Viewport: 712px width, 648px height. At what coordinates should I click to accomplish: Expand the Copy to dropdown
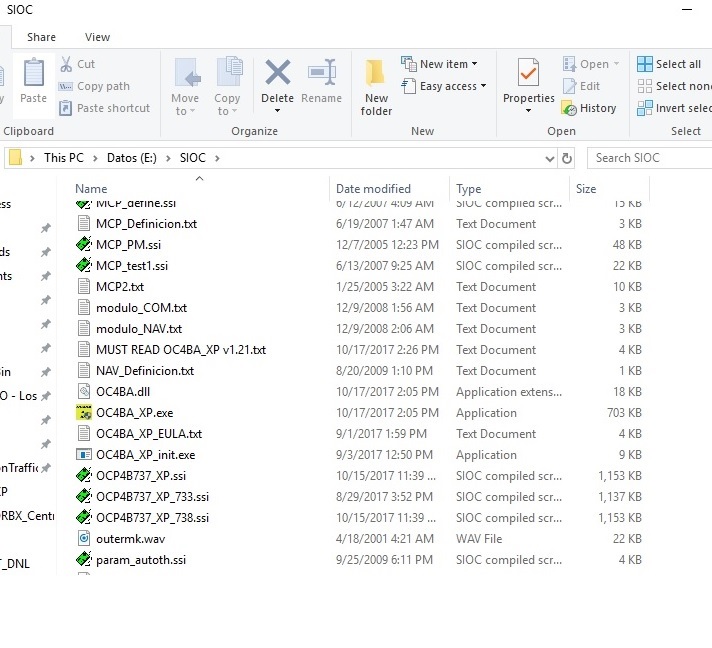click(x=227, y=111)
